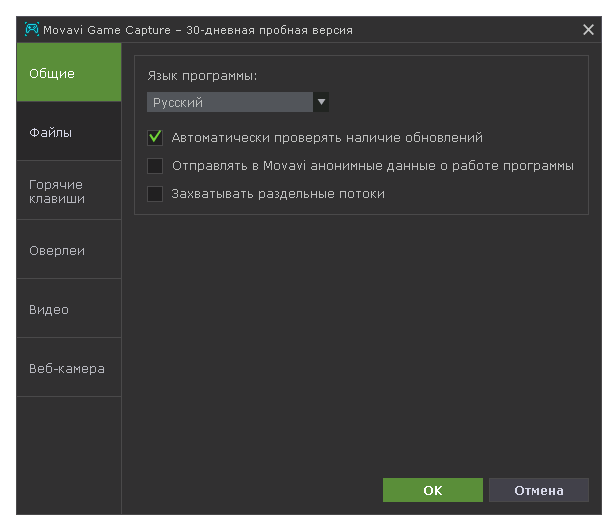Click the label text about анонимные данные

pyautogui.click(x=372, y=166)
